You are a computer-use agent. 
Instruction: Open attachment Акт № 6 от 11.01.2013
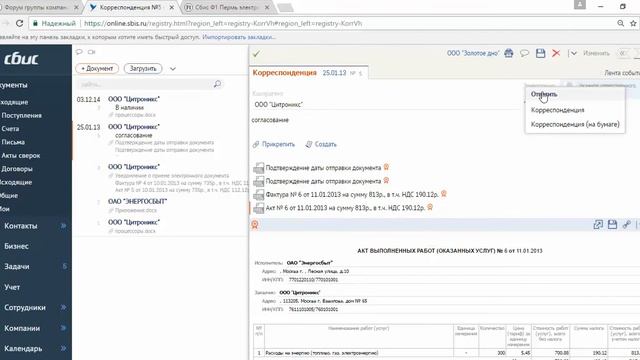tap(345, 208)
